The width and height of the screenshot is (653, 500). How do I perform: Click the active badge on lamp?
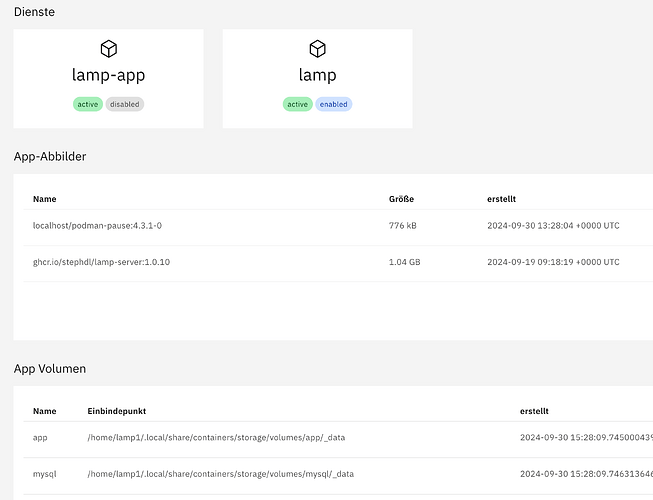coord(298,104)
